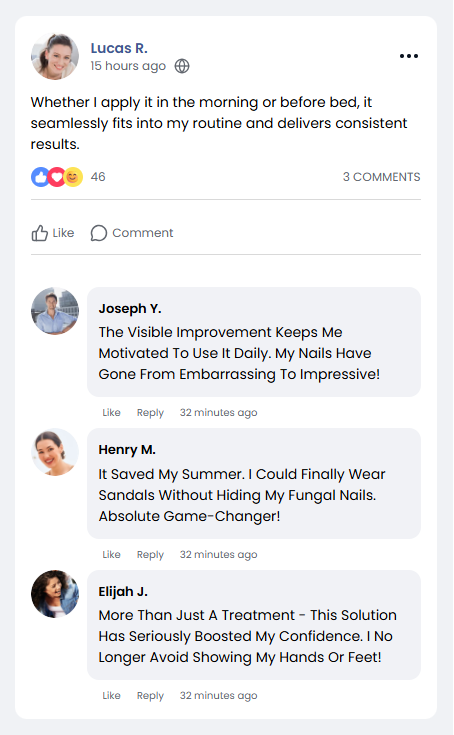Click the globe public visibility icon
The image size is (454, 735).
tap(182, 66)
